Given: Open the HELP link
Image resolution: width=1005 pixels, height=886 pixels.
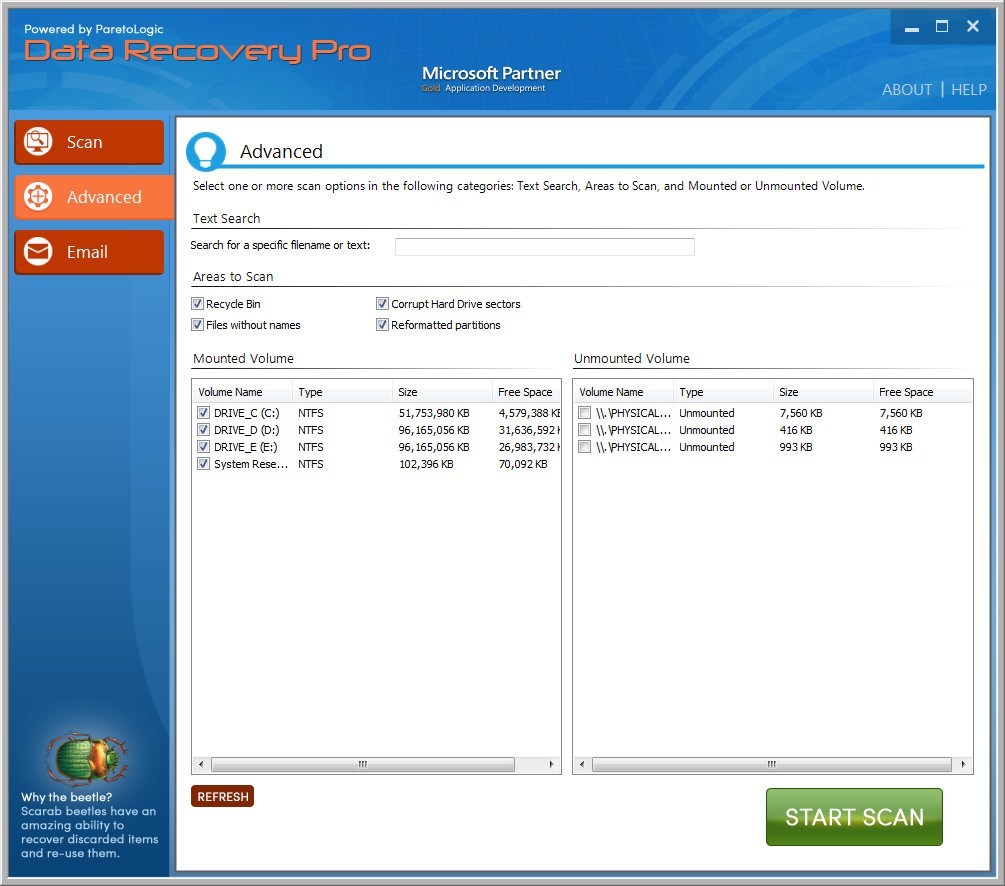Looking at the screenshot, I should (968, 90).
